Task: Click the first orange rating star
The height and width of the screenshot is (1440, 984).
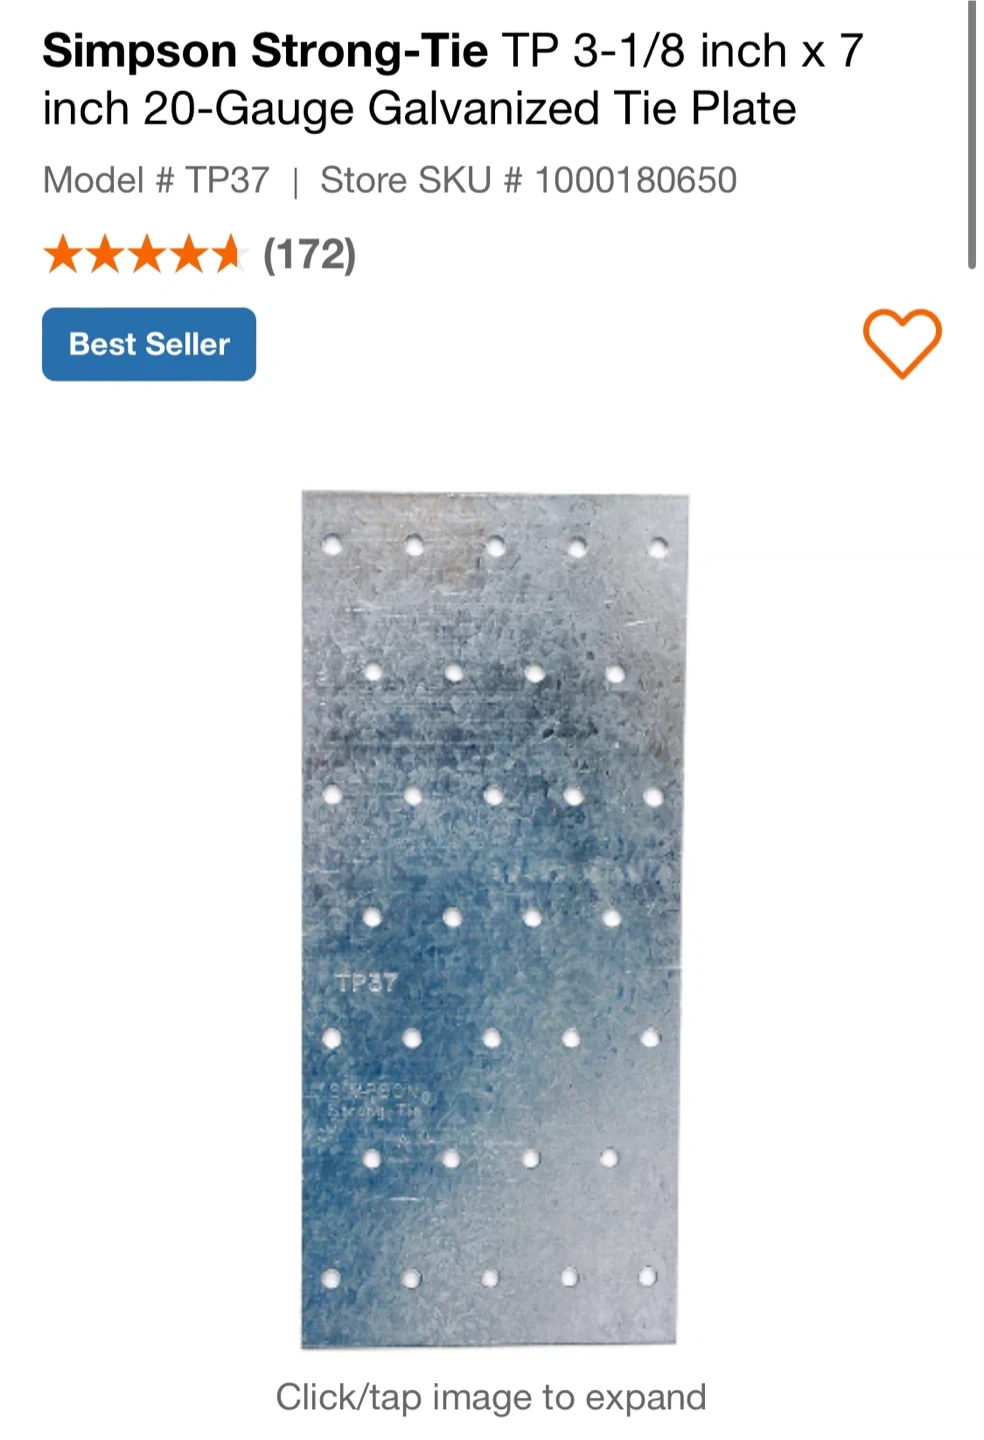Action: click(x=63, y=254)
